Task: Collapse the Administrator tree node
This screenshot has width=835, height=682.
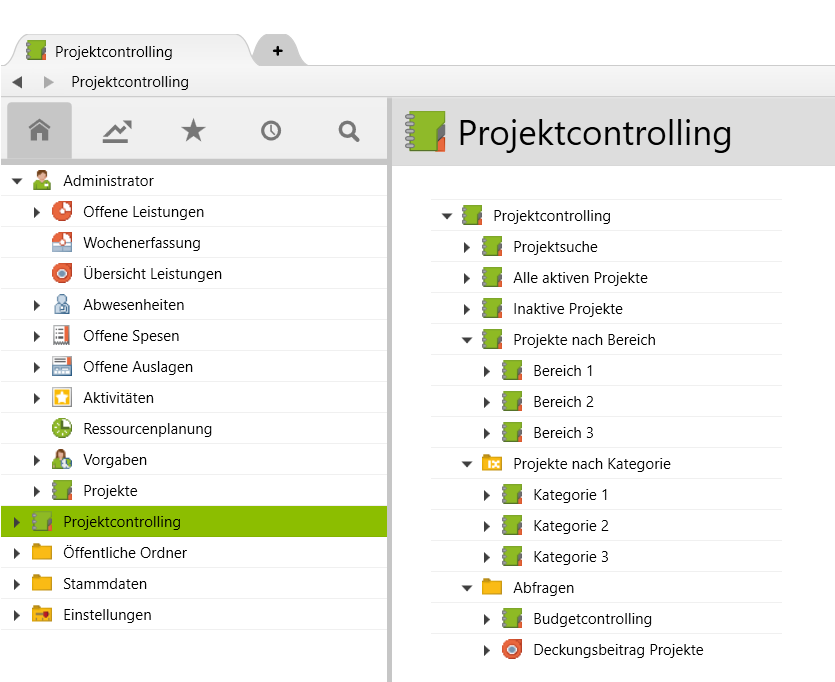Action: [16, 180]
